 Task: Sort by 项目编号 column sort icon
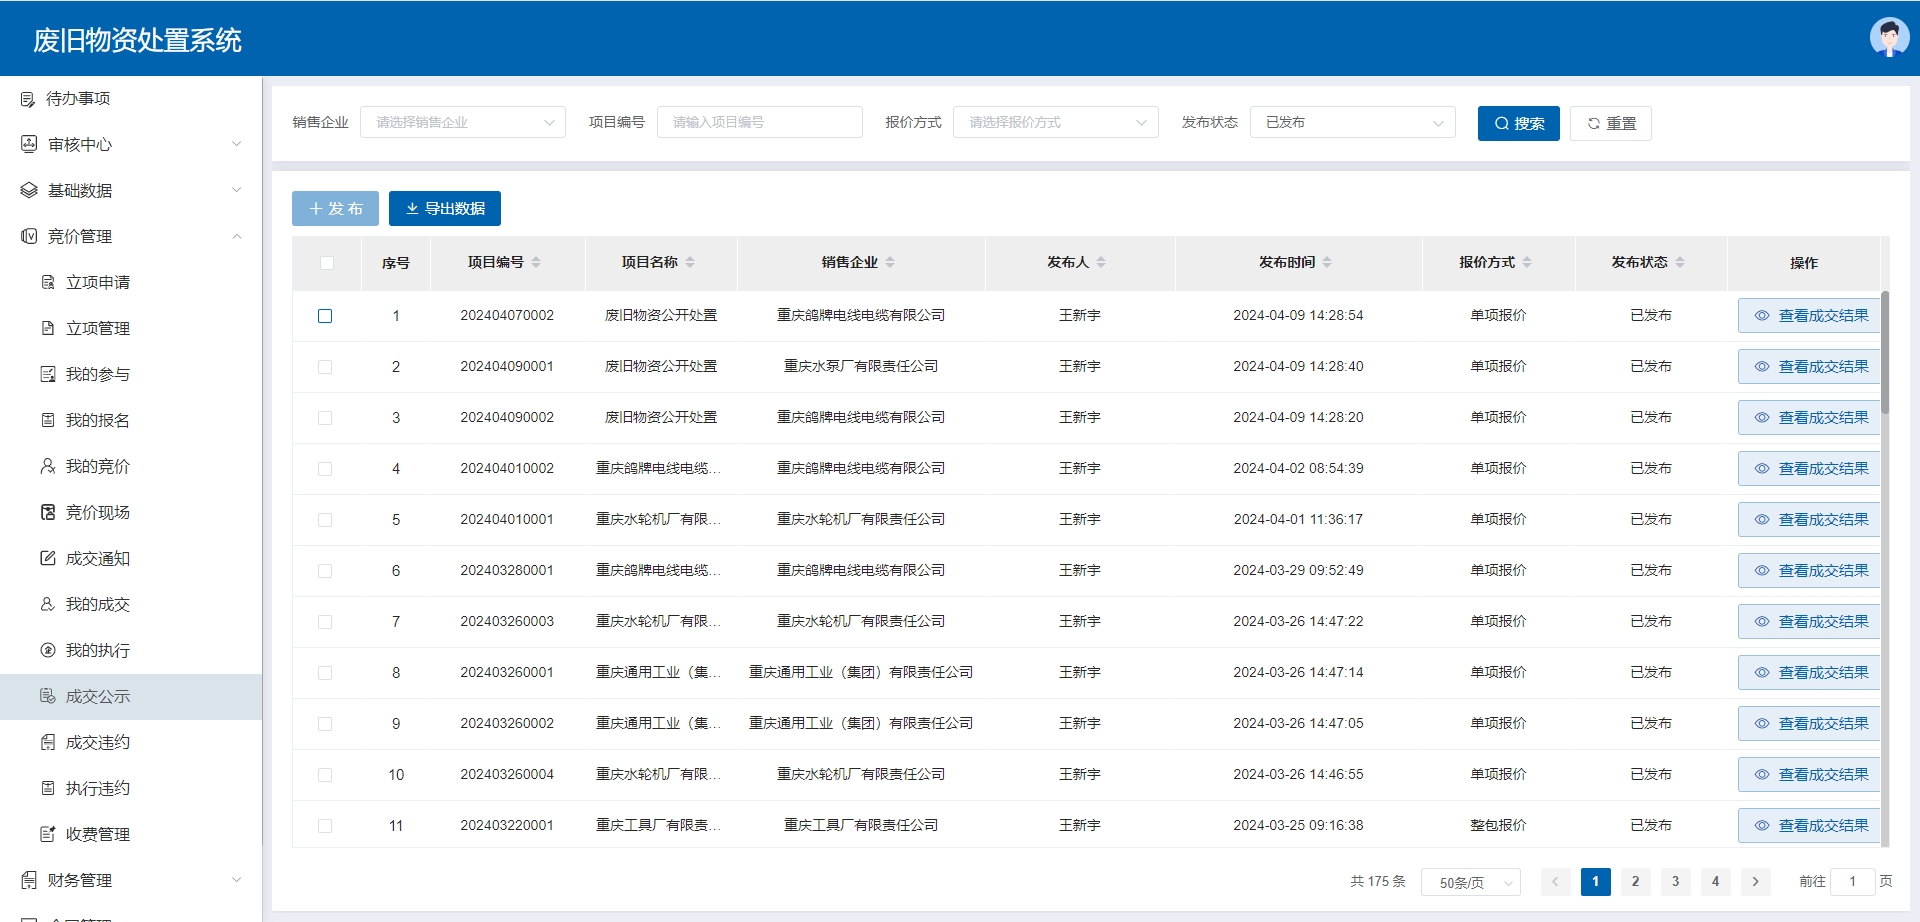coord(536,262)
